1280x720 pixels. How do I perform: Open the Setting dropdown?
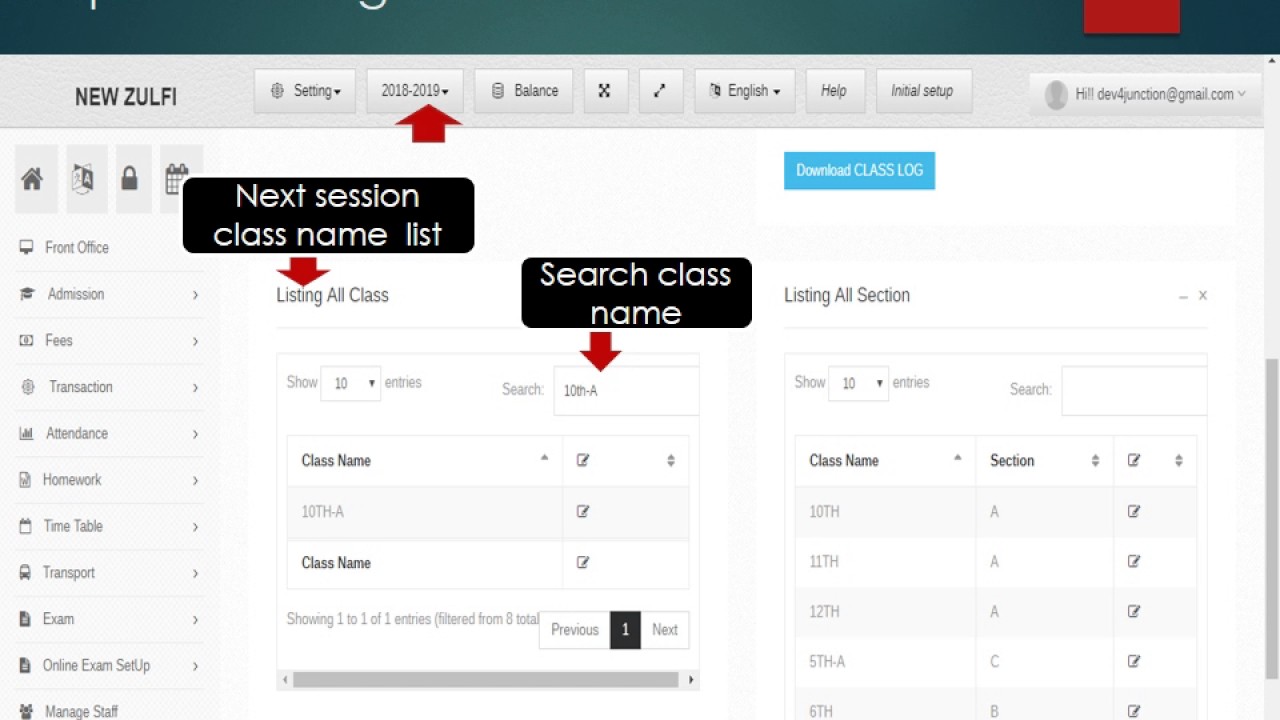pos(305,91)
